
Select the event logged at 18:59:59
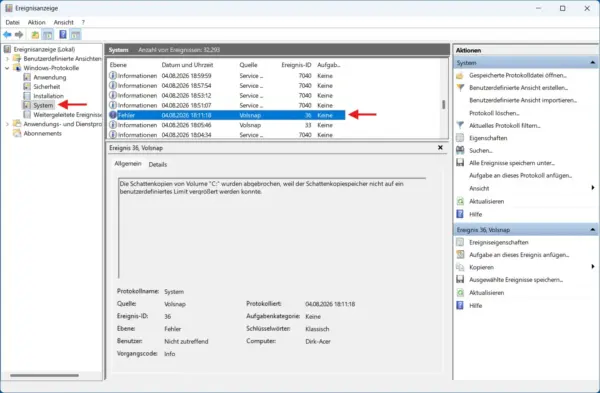pos(227,76)
